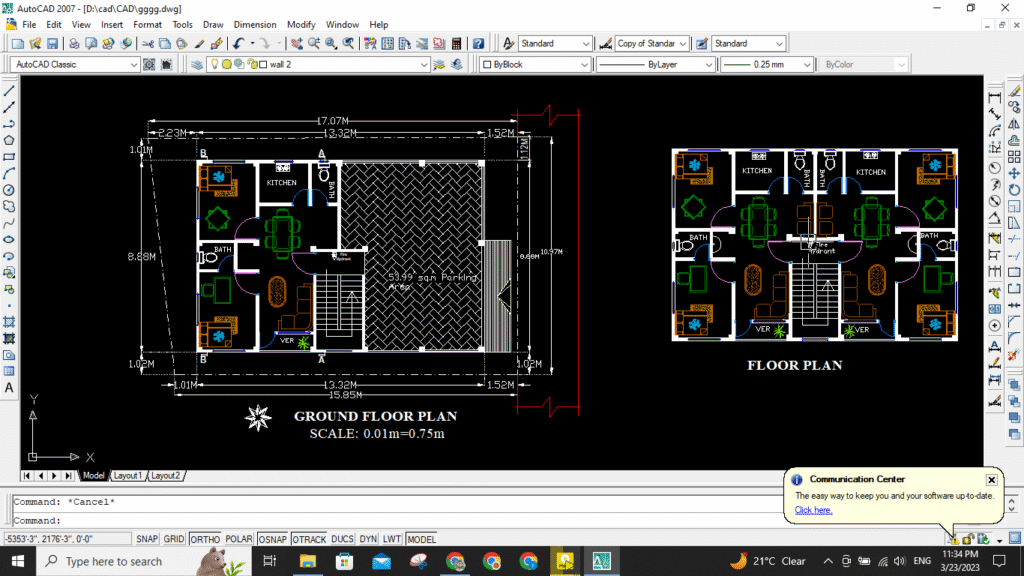Click the New drawing icon
Image resolution: width=1024 pixels, height=576 pixels.
click(x=18, y=44)
